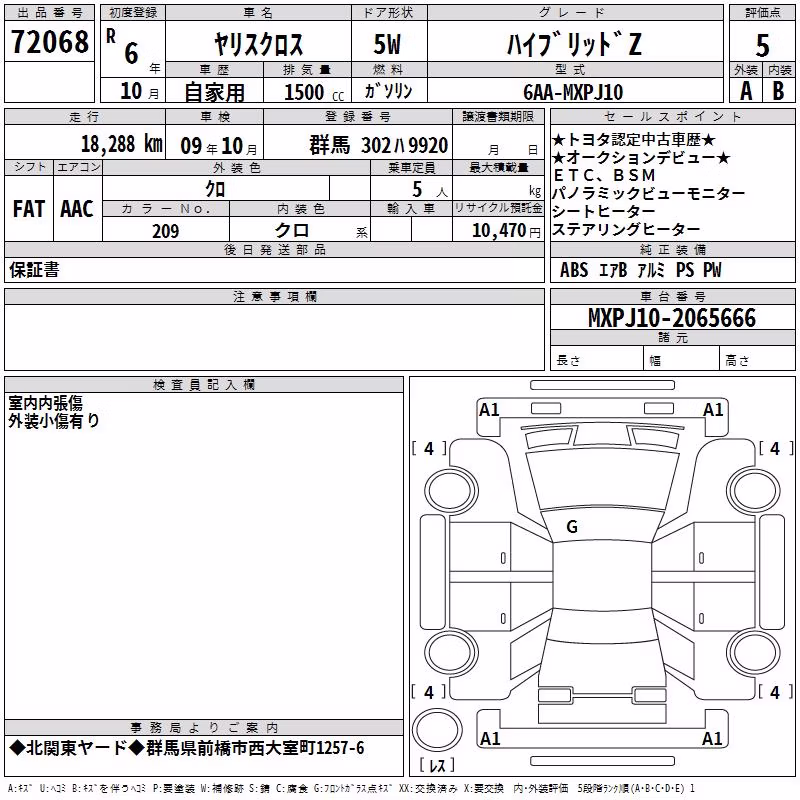Select model code 6AA-MXPJ10
The height and width of the screenshot is (800, 800).
(573, 92)
